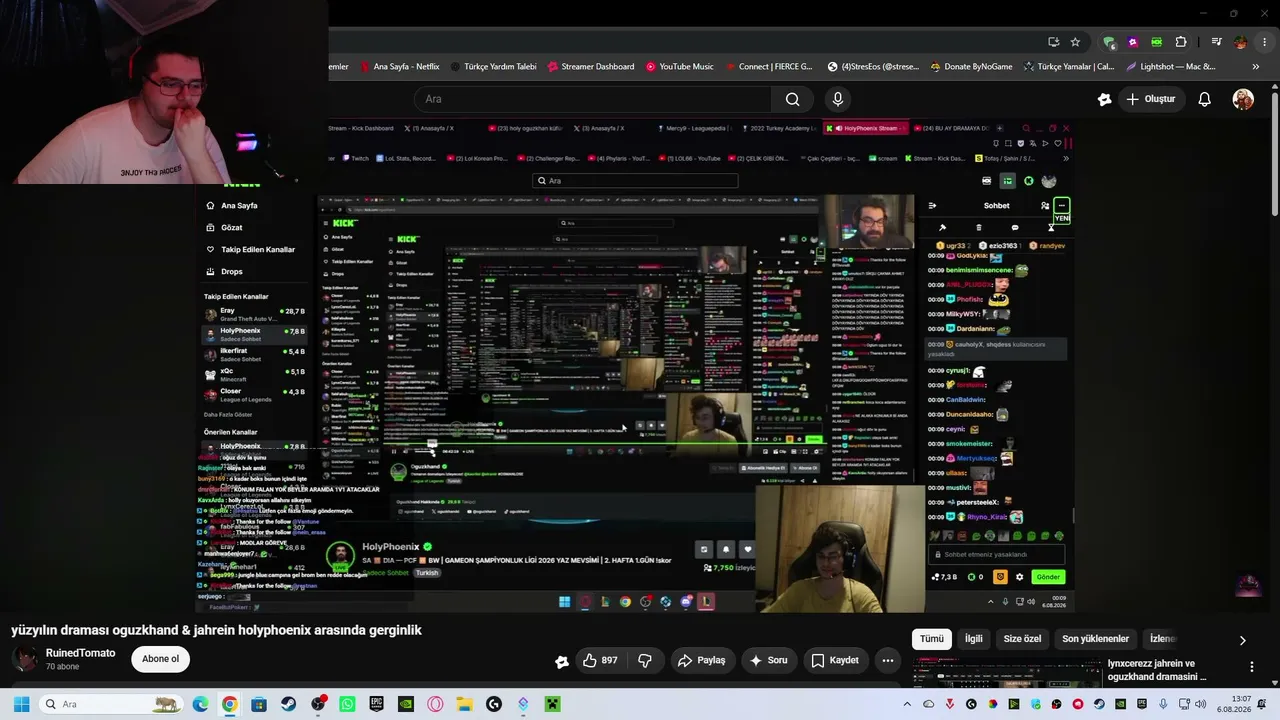Screen dimensions: 1280x720
Task: Open the Connect | FIERCE G... bookmark
Action: (x=768, y=67)
